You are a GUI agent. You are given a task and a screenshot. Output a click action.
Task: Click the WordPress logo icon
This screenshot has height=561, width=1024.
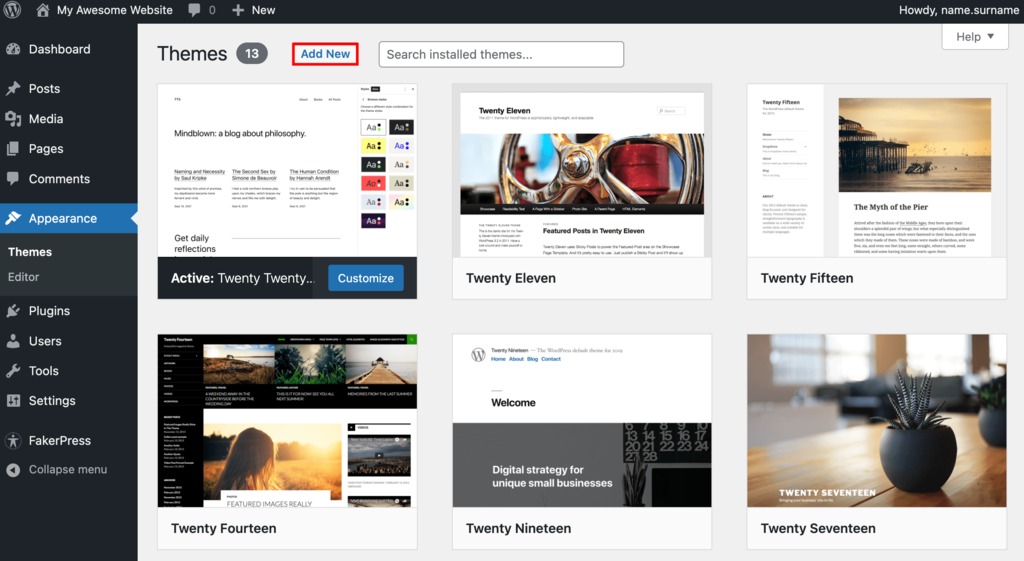point(13,10)
